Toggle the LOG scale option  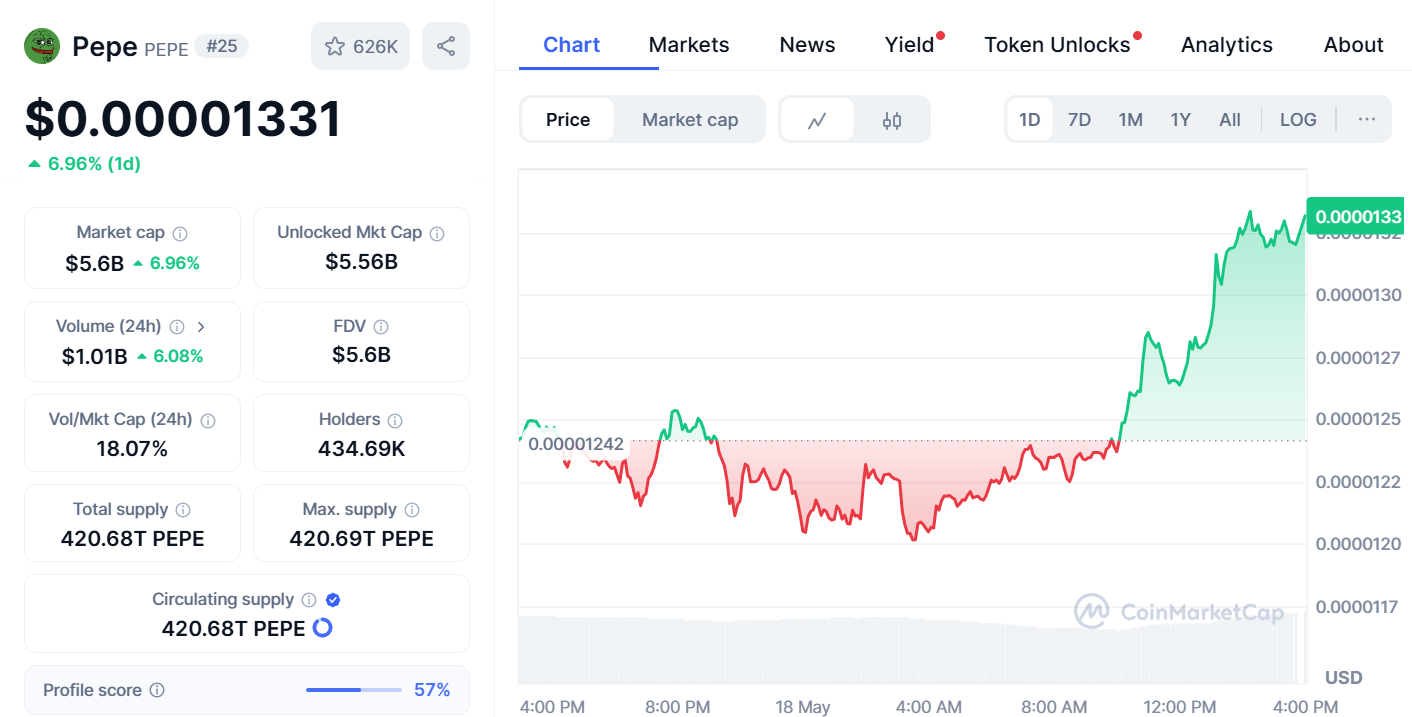pyautogui.click(x=1298, y=119)
